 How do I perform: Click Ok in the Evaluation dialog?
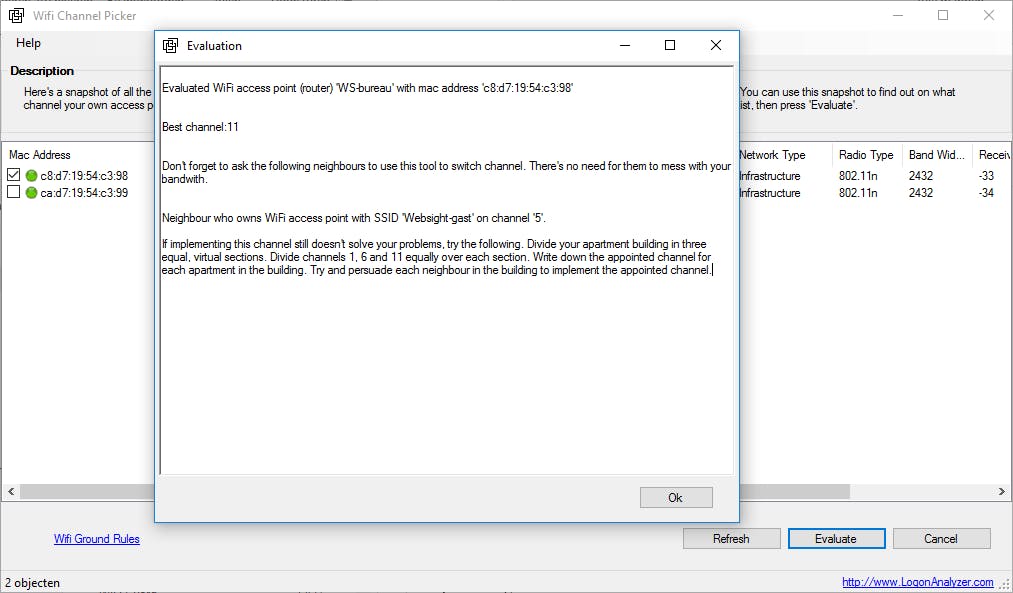[x=676, y=497]
